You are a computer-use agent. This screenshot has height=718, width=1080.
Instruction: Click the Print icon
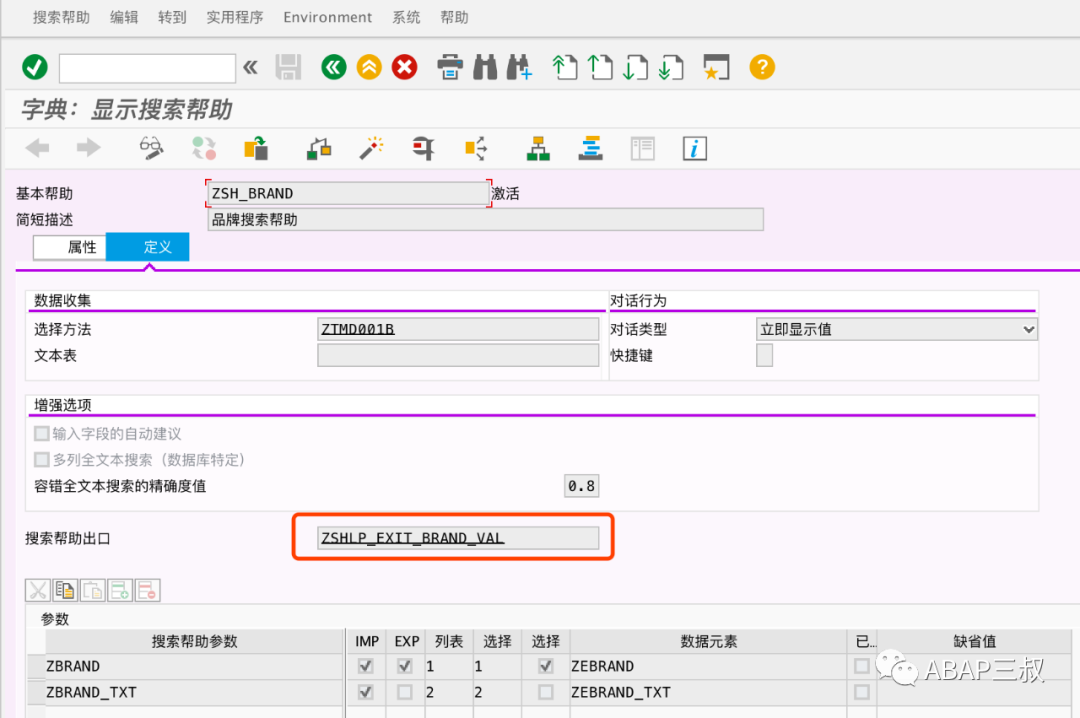[450, 68]
